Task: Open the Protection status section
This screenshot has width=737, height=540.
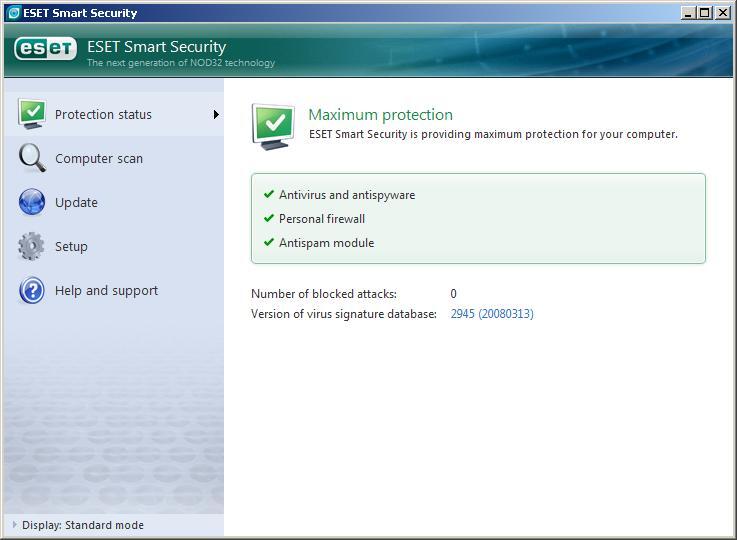Action: pos(114,114)
